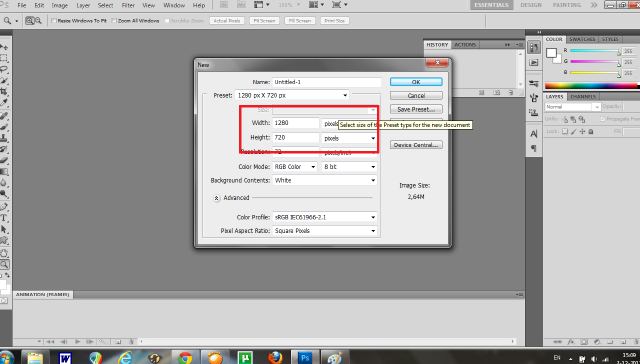
Task: Select the Lasso tool in toolbox
Action: (x=4, y=69)
